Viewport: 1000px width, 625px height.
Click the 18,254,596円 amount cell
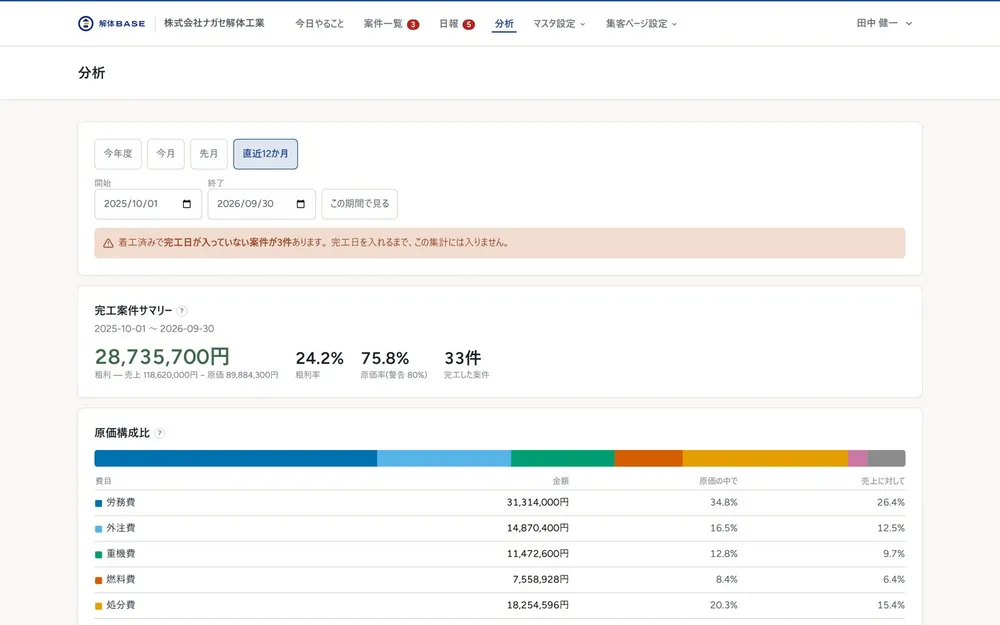click(538, 605)
